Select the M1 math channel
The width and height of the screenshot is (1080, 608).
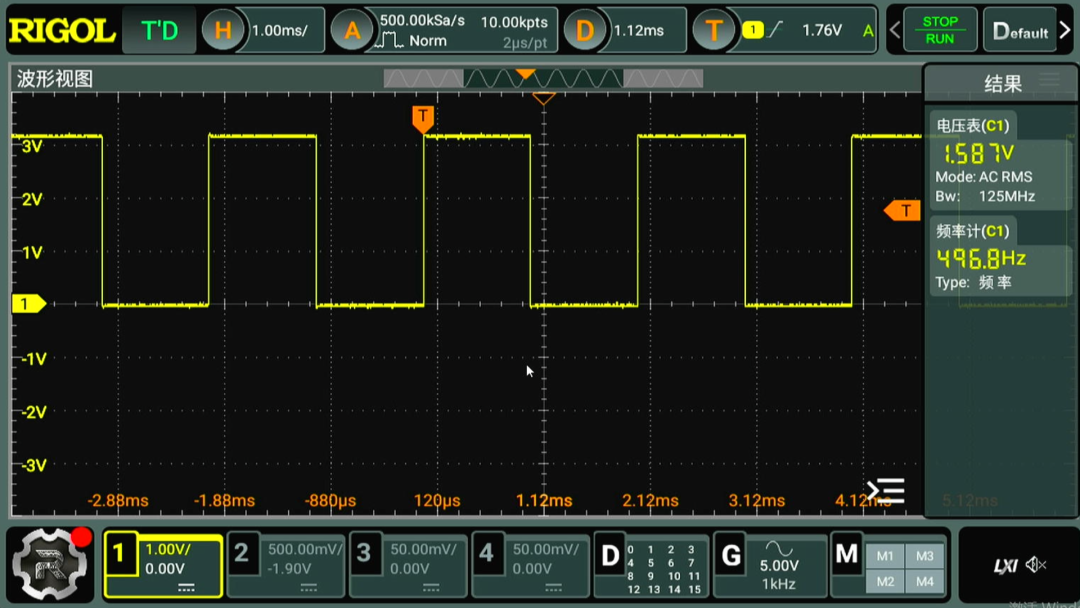pos(885,556)
